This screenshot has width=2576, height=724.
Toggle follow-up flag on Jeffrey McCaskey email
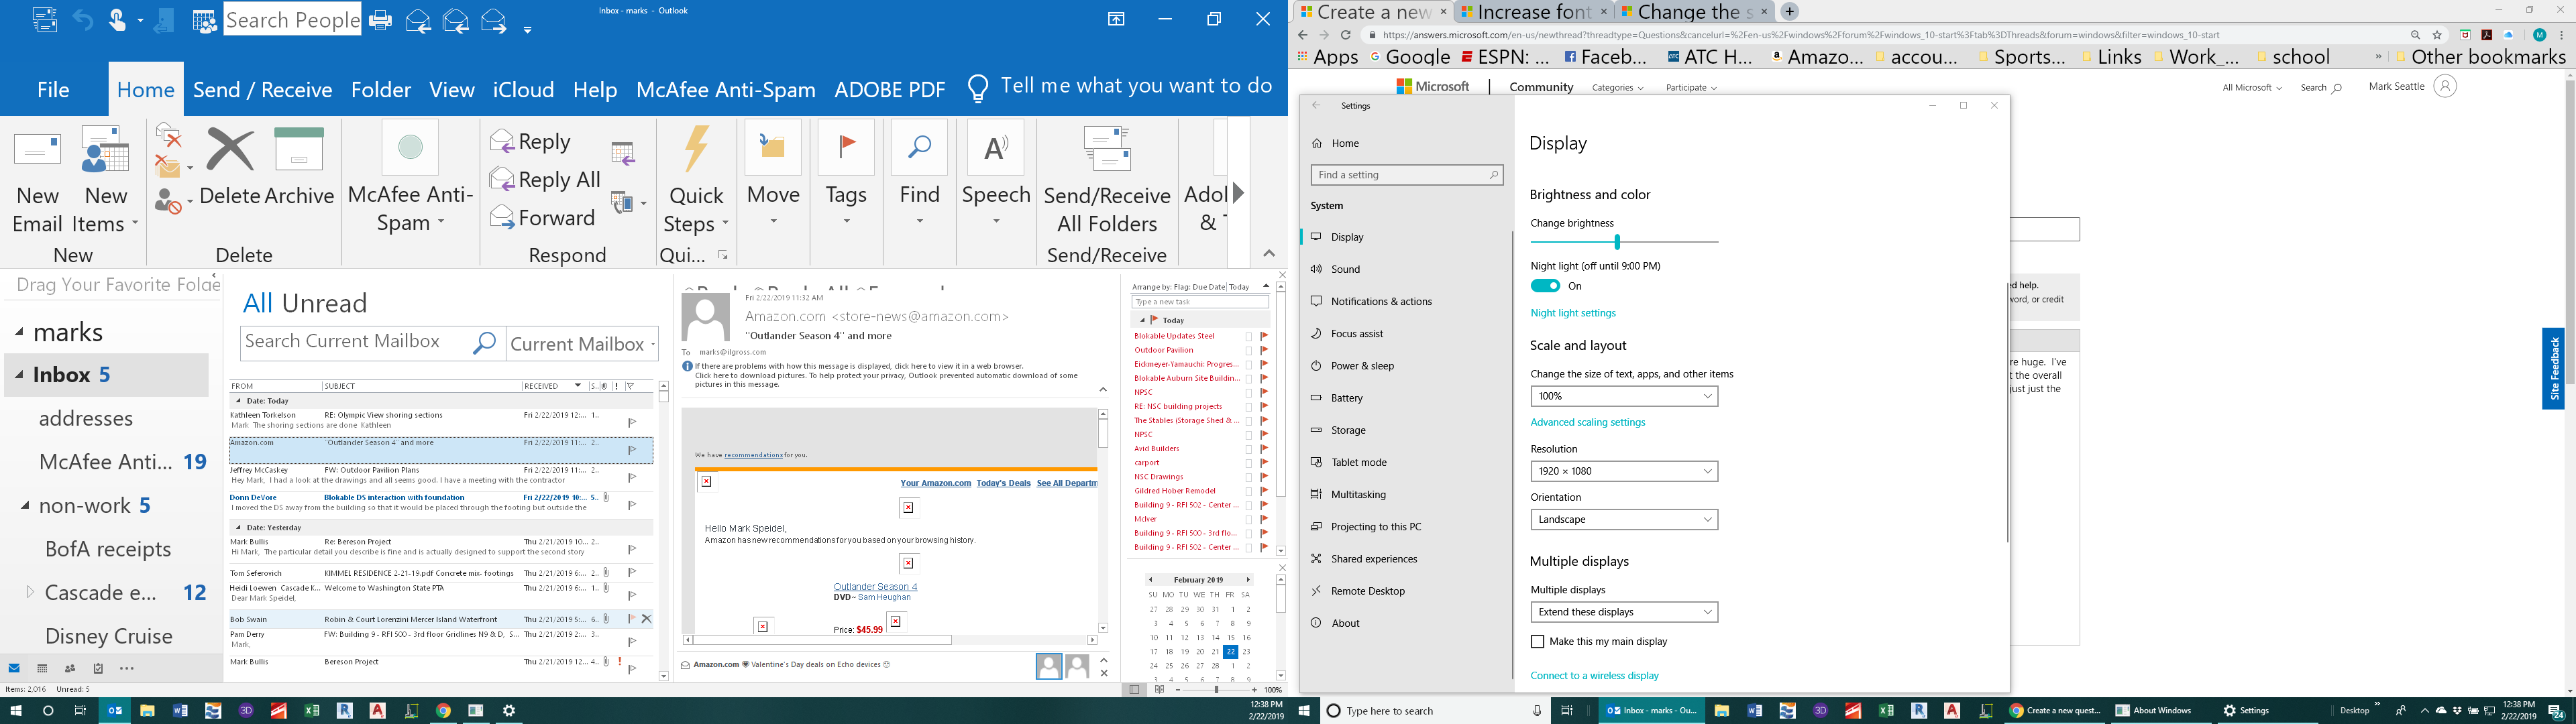632,478
